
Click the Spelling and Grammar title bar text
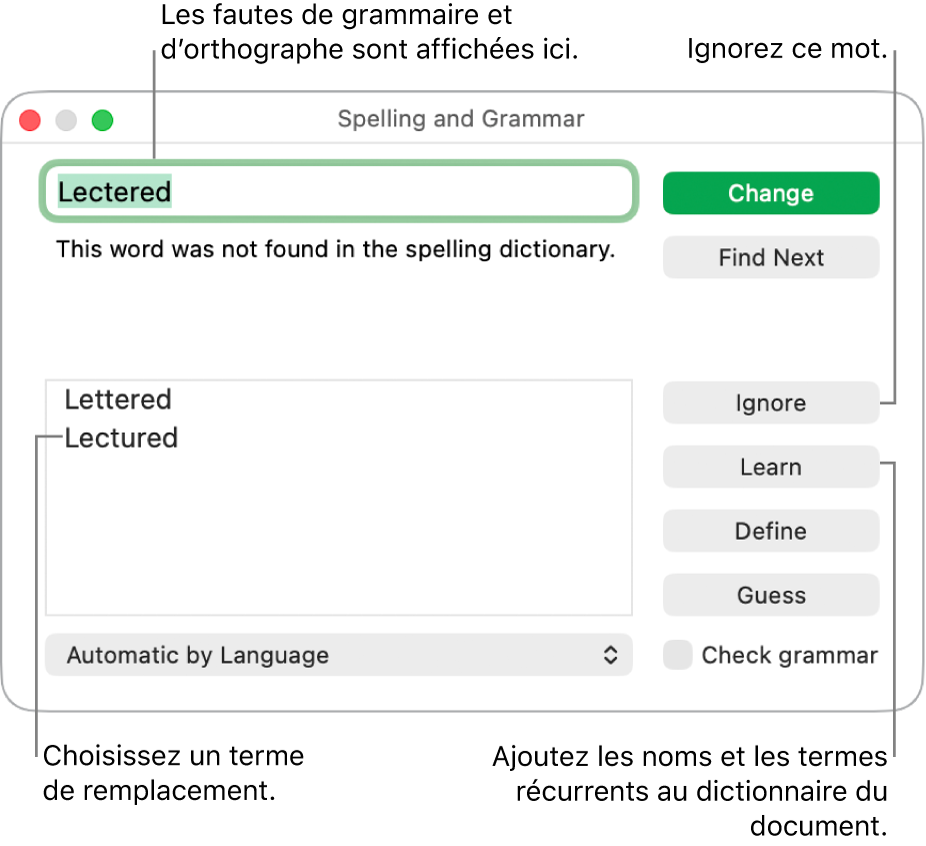click(x=460, y=119)
